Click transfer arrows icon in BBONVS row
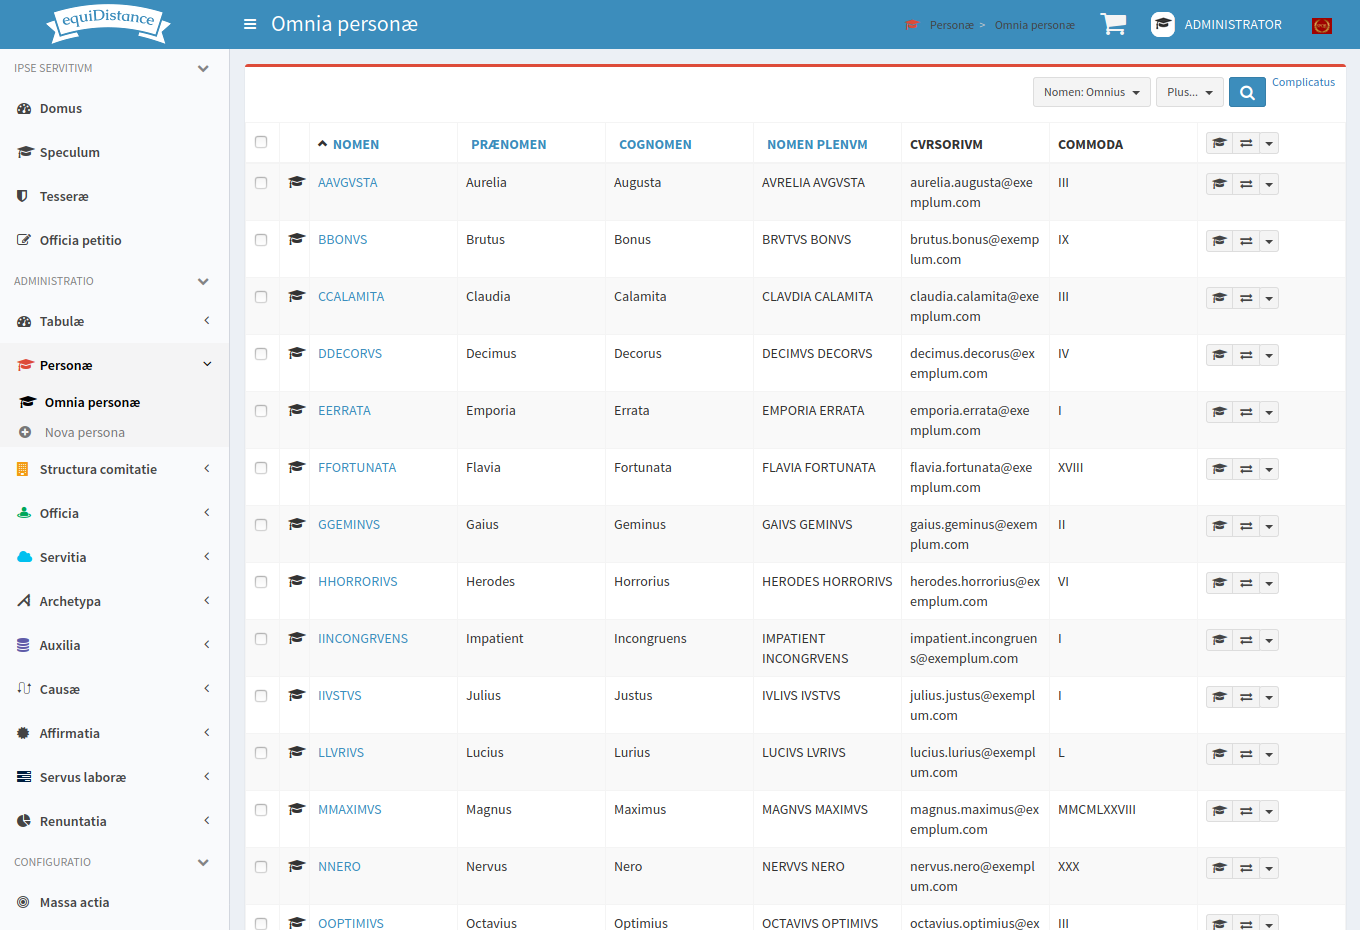The image size is (1360, 930). pyautogui.click(x=1246, y=241)
